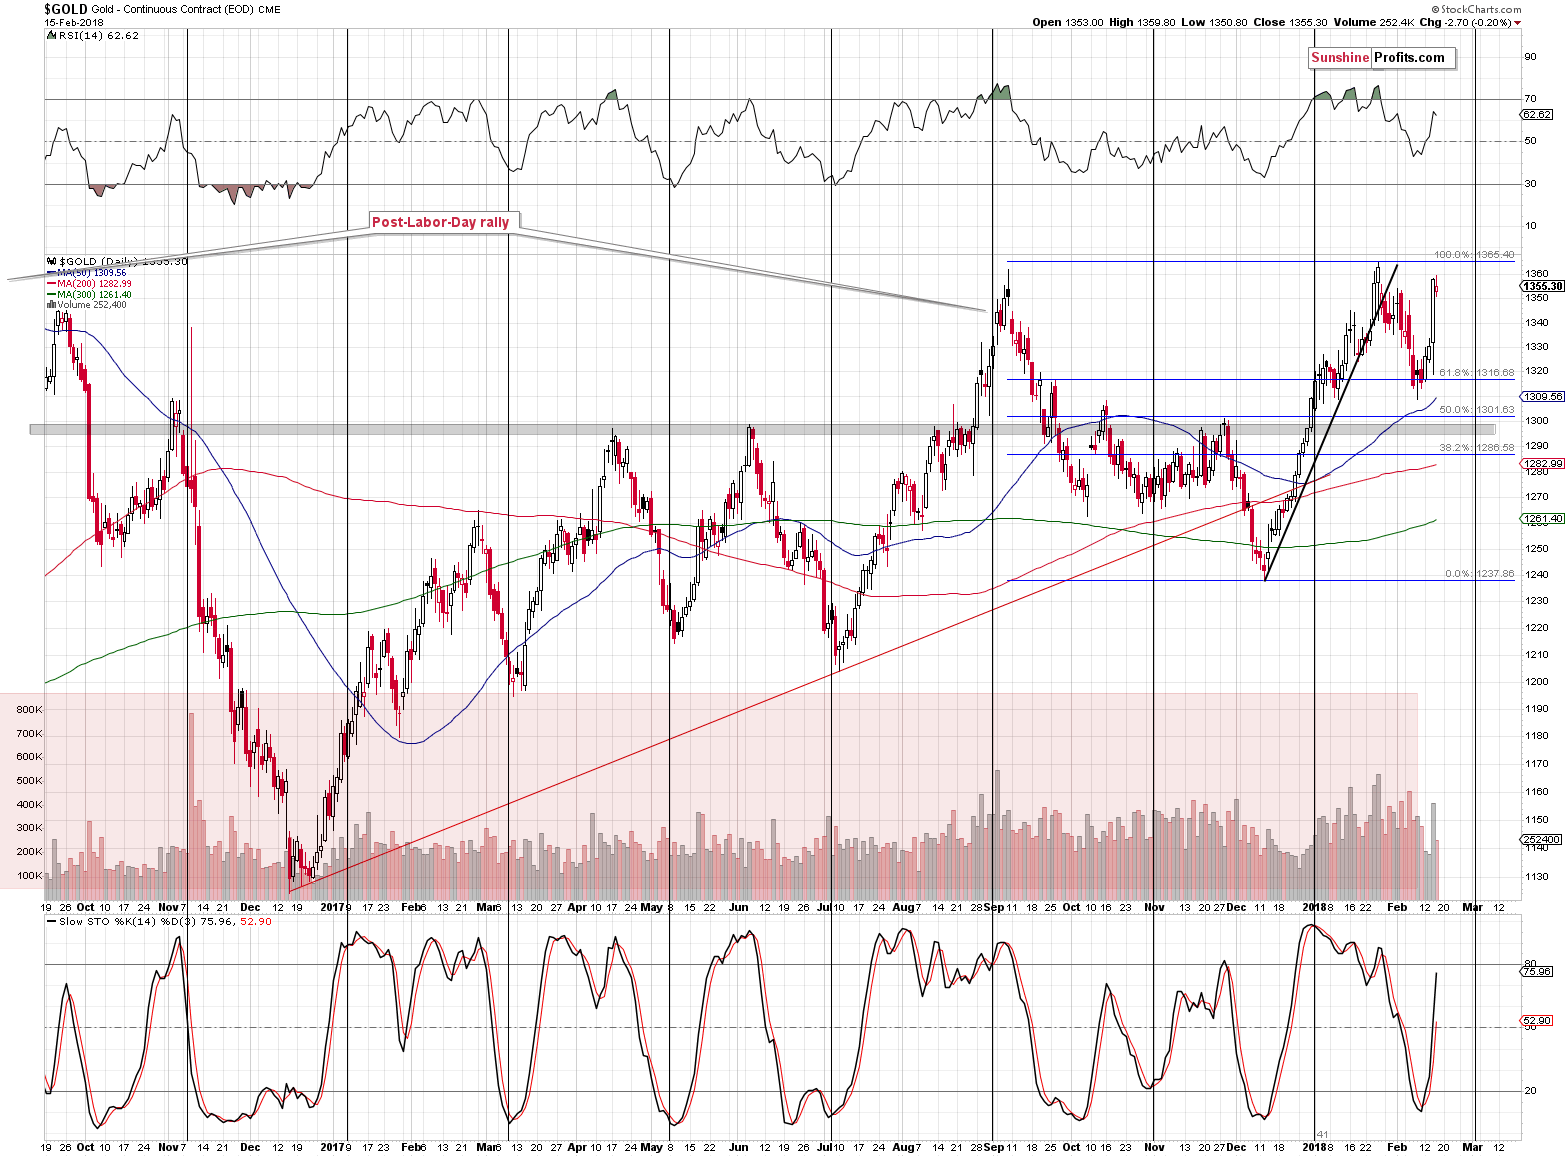Click the green MA(300) legend line marker
Image resolution: width=1565 pixels, height=1157 pixels.
click(x=51, y=294)
